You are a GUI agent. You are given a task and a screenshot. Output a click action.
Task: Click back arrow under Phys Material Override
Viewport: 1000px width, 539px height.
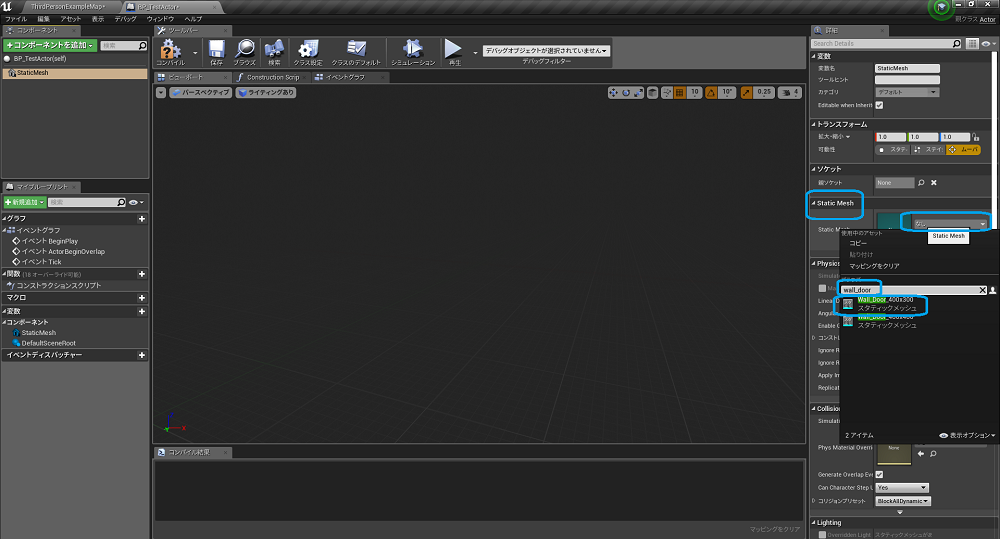coord(921,454)
